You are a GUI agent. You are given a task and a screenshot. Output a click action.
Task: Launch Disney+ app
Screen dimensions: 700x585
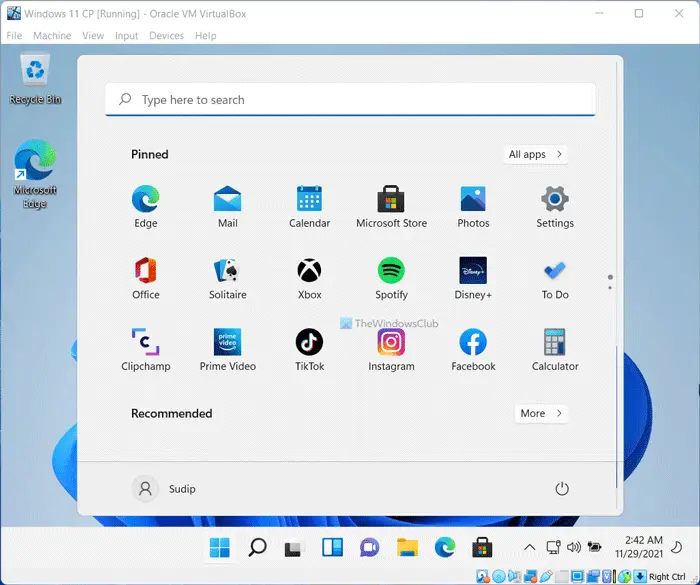(473, 278)
